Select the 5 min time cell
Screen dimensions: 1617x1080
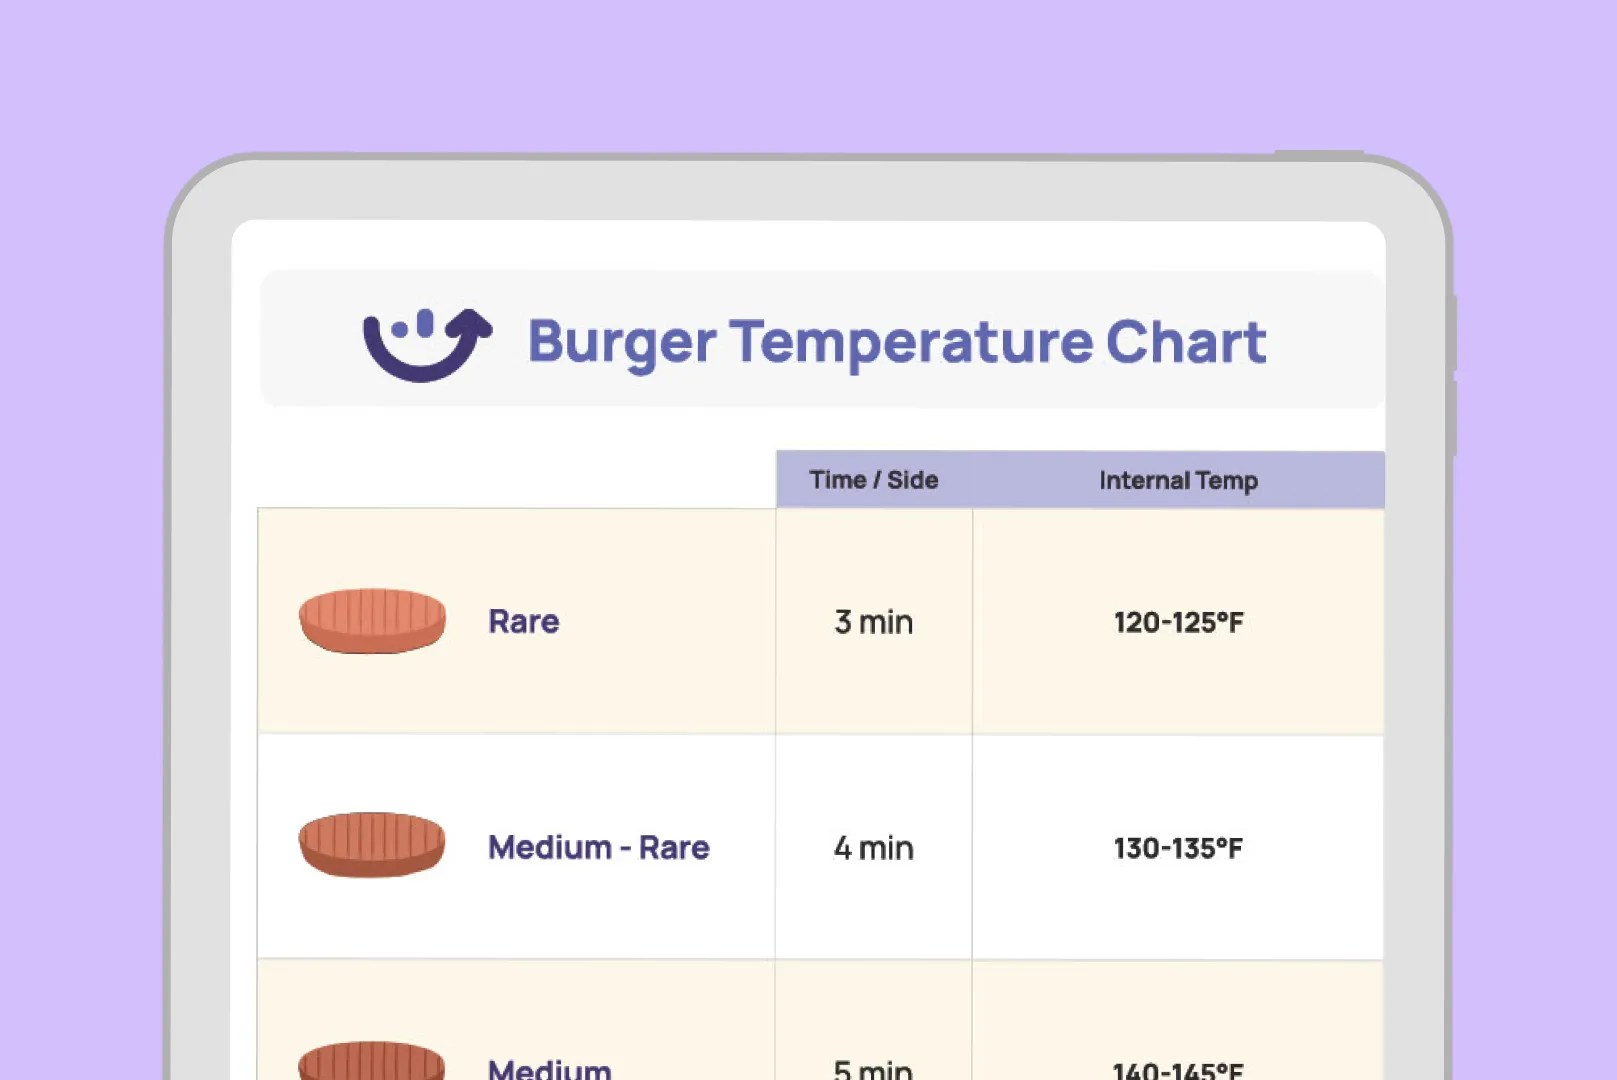(874, 1020)
